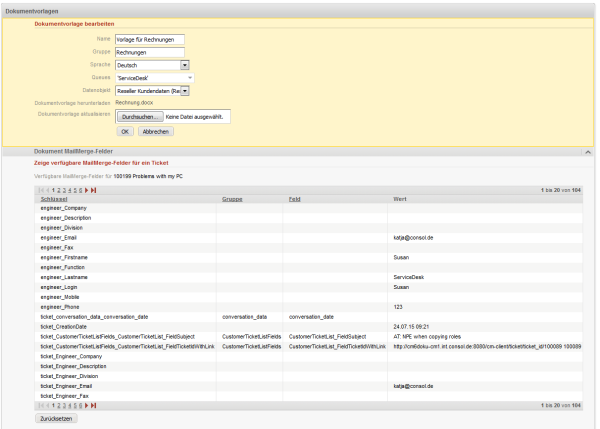Go to first page in top paginator
This screenshot has height=429, width=600.
tap(40, 189)
